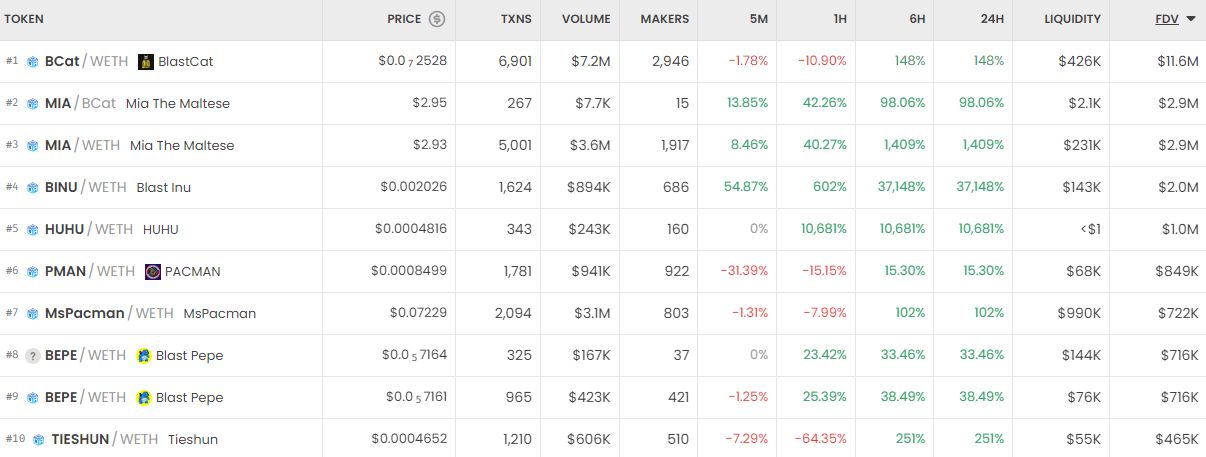The width and height of the screenshot is (1206, 457).
Task: Sort by the VOLUME column header
Action: point(586,19)
